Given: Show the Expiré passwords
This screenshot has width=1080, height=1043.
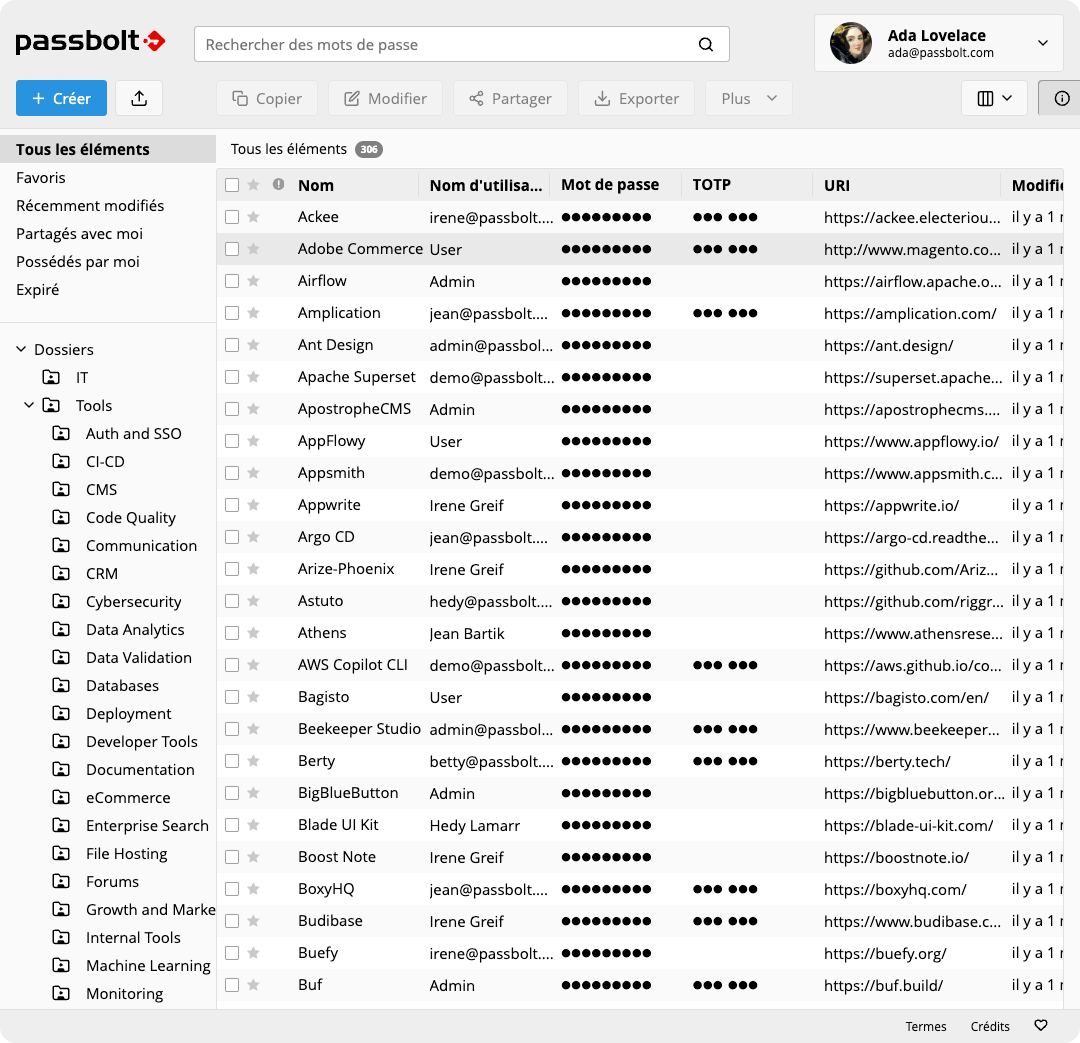Looking at the screenshot, I should pyautogui.click(x=38, y=290).
